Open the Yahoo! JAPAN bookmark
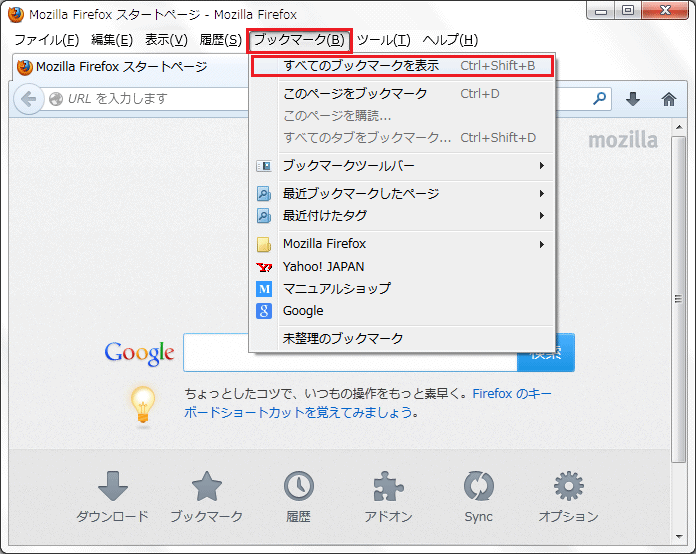Image resolution: width=696 pixels, height=554 pixels. [323, 267]
